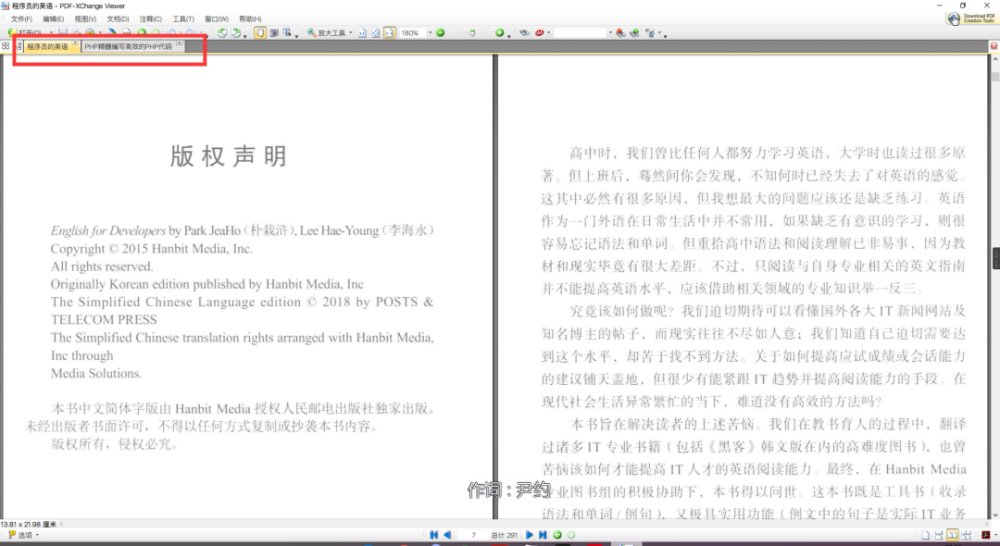
Task: Expand the red stamp tool dropdown
Action: (548, 32)
